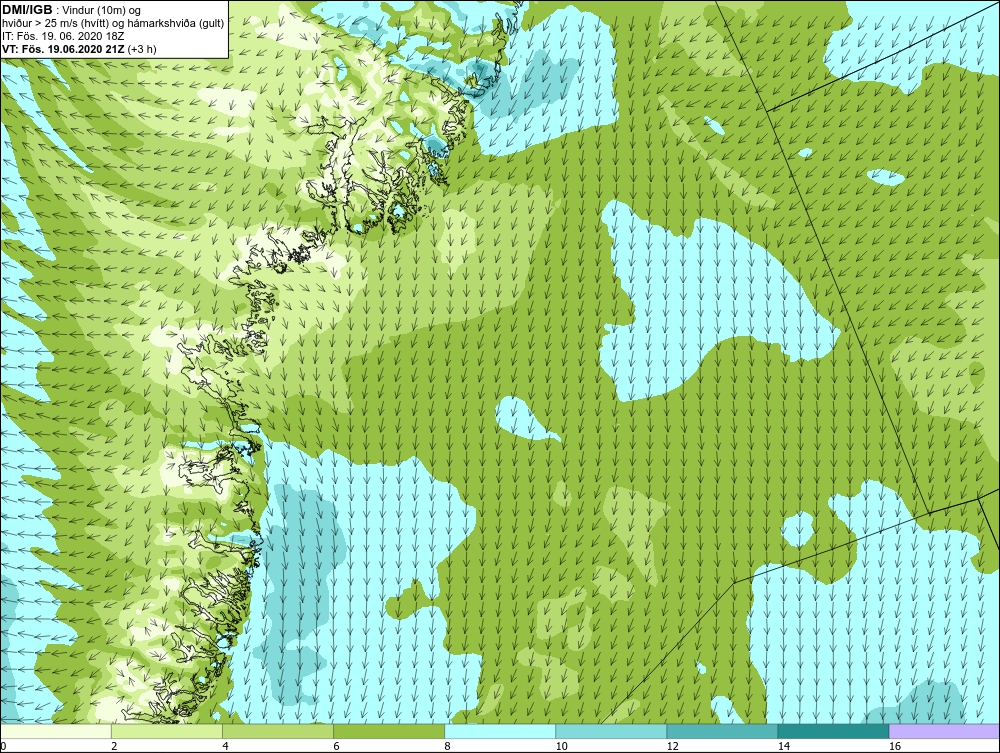The width and height of the screenshot is (1000, 753).
Task: Click the '(+3 h)' forecast offset text
Action: pos(142,49)
